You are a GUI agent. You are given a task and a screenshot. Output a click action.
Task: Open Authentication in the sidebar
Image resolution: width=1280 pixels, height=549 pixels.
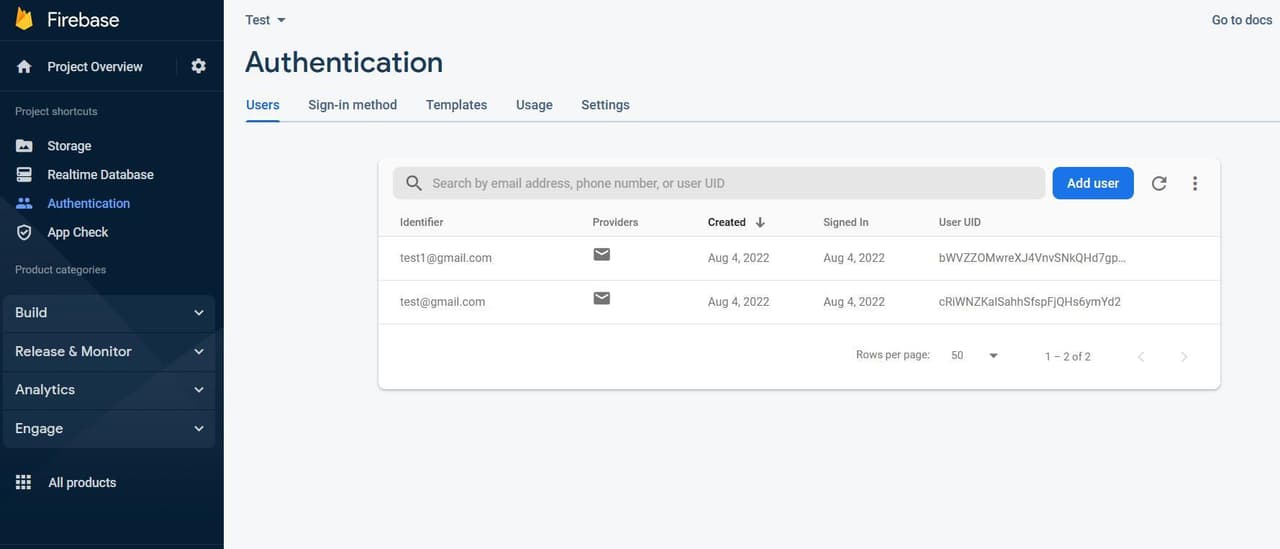(88, 203)
